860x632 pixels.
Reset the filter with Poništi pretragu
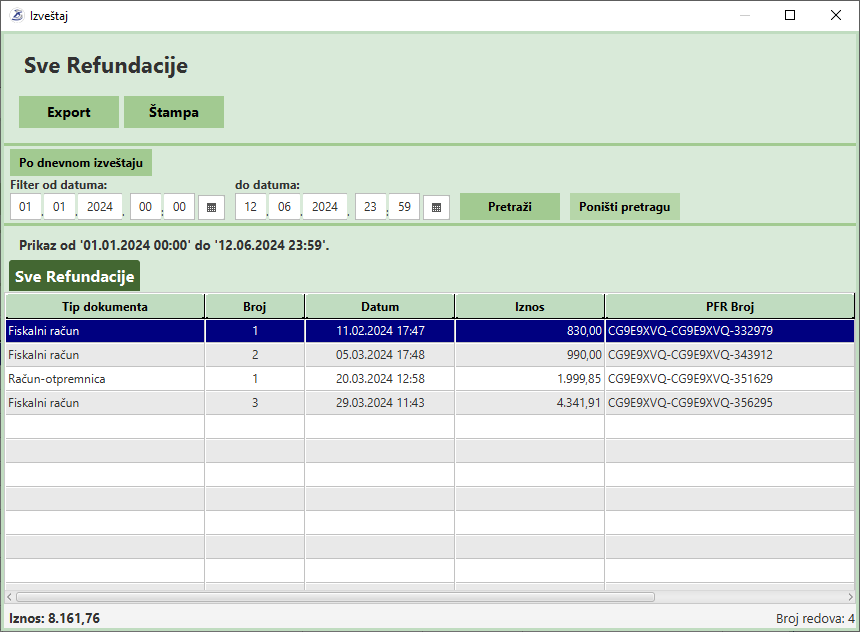pyautogui.click(x=625, y=207)
